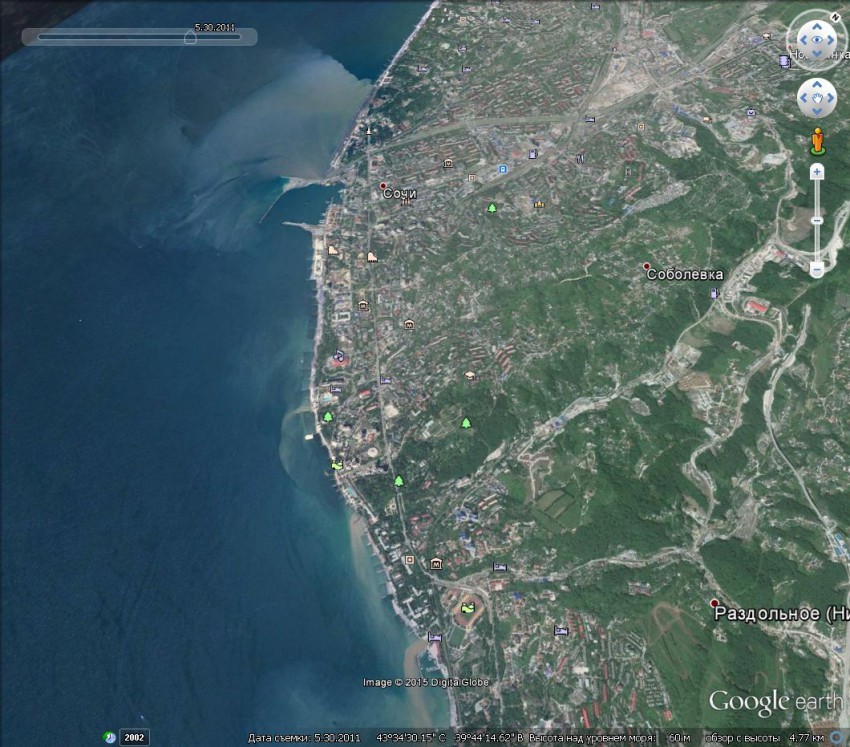The image size is (850, 747).
Task: Click the historical imagery clock icon
Action: tap(110, 738)
